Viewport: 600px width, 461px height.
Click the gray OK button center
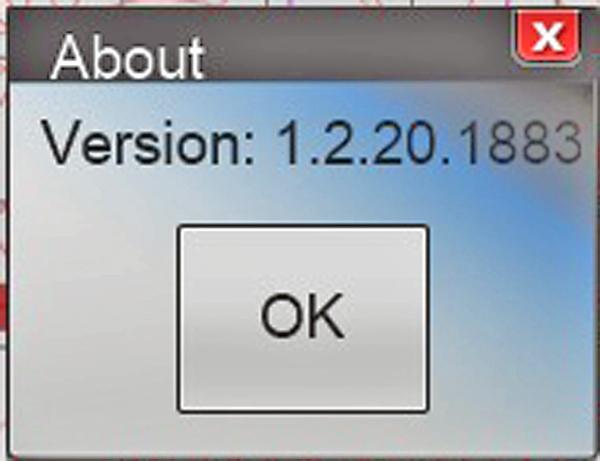[x=303, y=319]
